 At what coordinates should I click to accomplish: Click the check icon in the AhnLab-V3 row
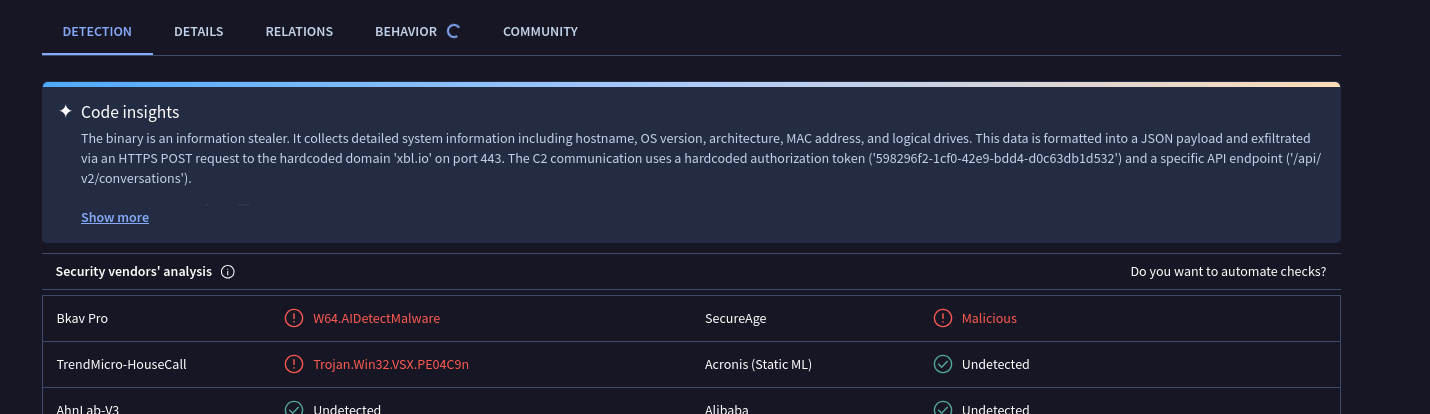pyautogui.click(x=294, y=408)
